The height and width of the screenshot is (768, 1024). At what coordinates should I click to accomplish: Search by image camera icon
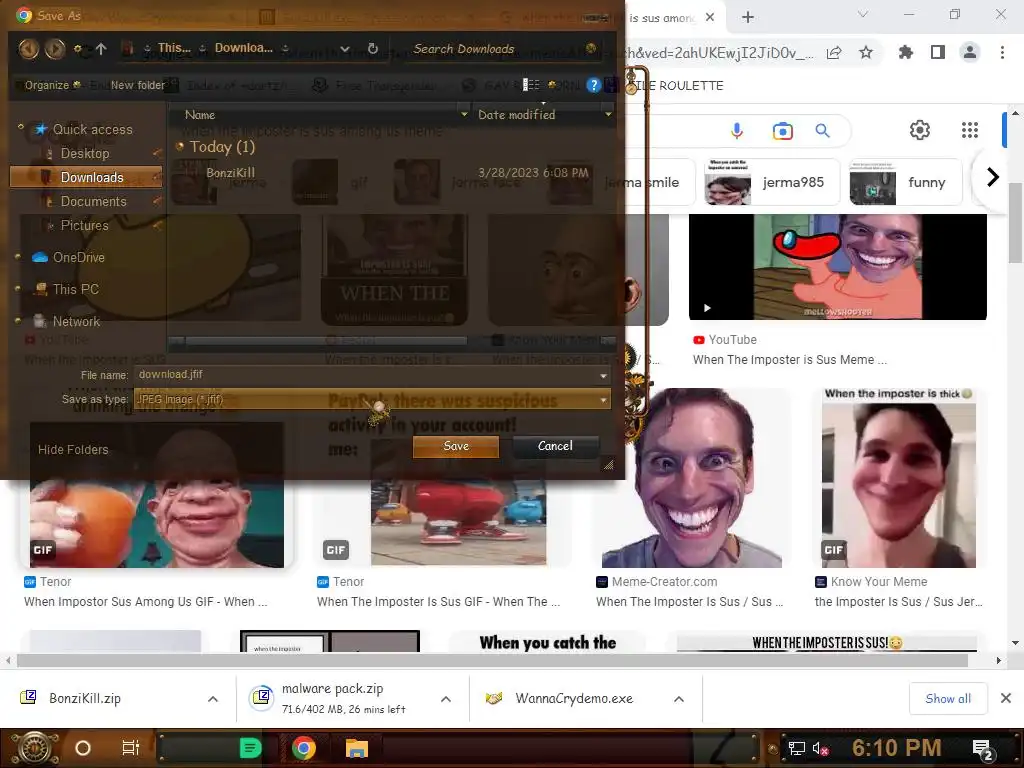point(782,131)
